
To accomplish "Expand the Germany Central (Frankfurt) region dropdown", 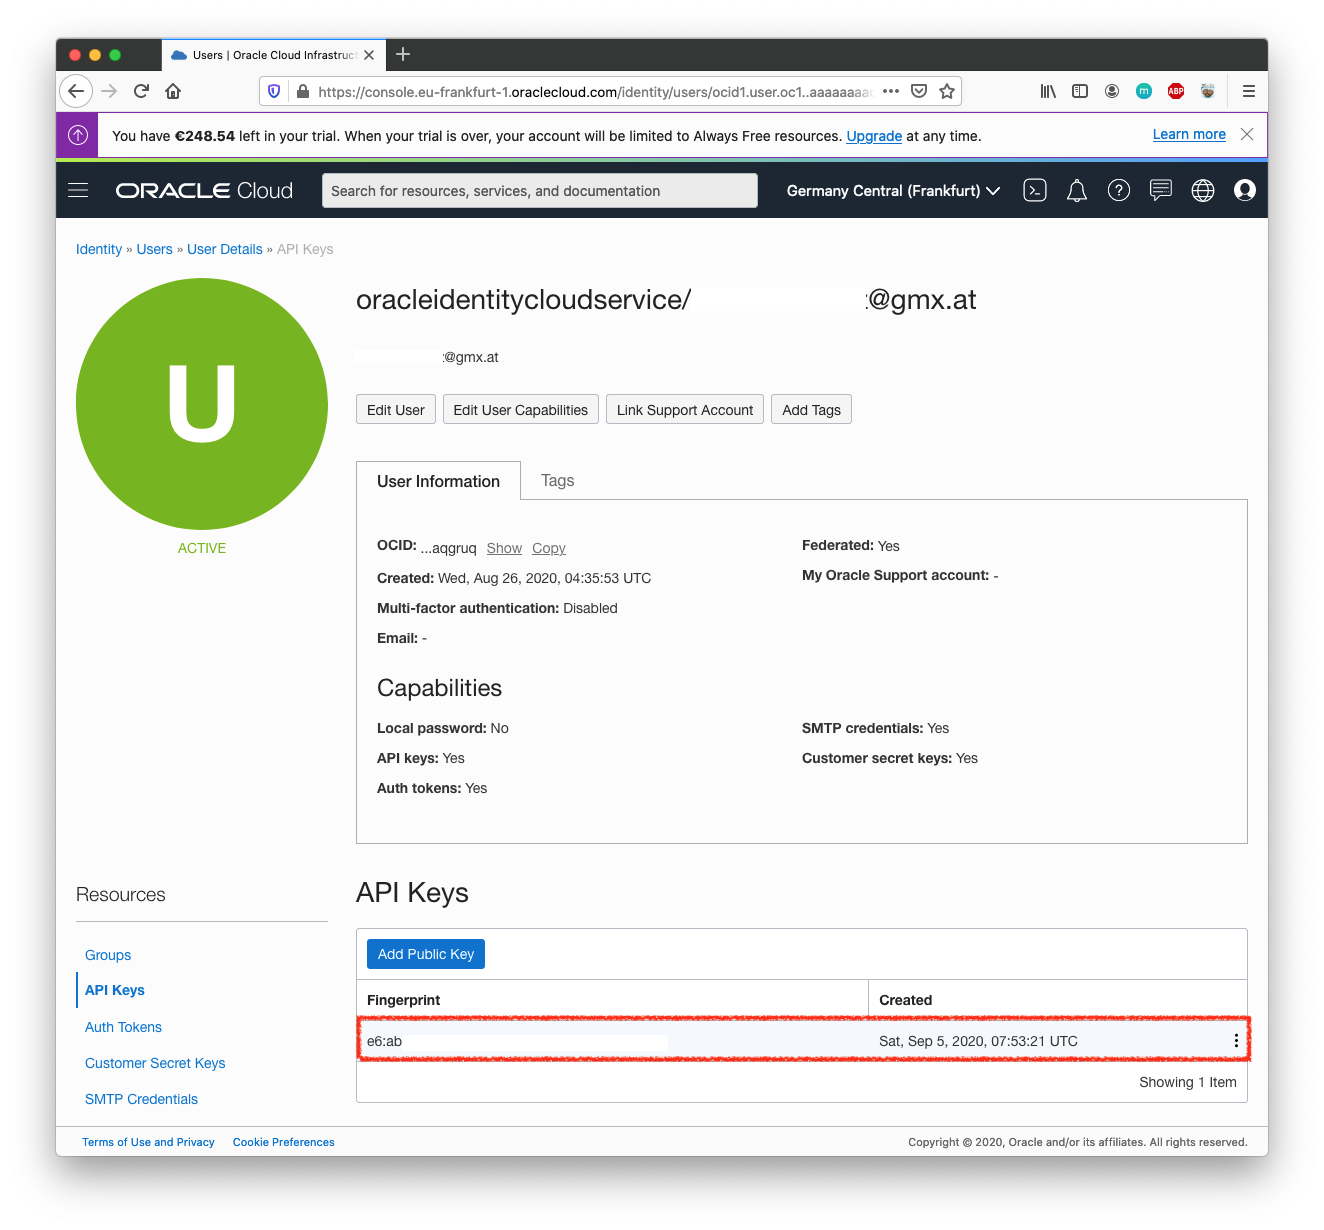I will pos(893,190).
